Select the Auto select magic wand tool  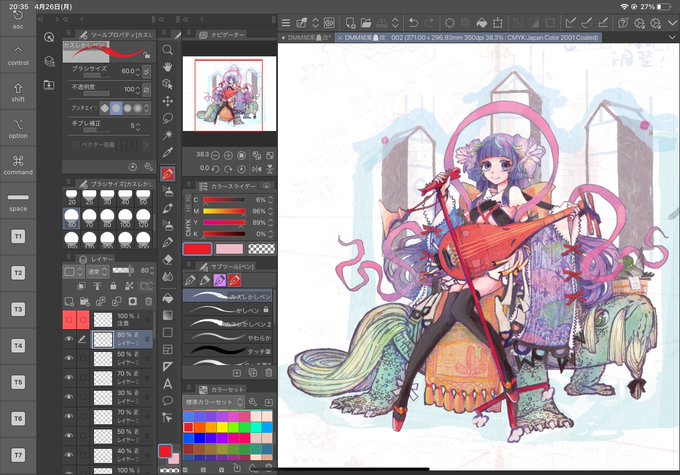click(x=167, y=135)
